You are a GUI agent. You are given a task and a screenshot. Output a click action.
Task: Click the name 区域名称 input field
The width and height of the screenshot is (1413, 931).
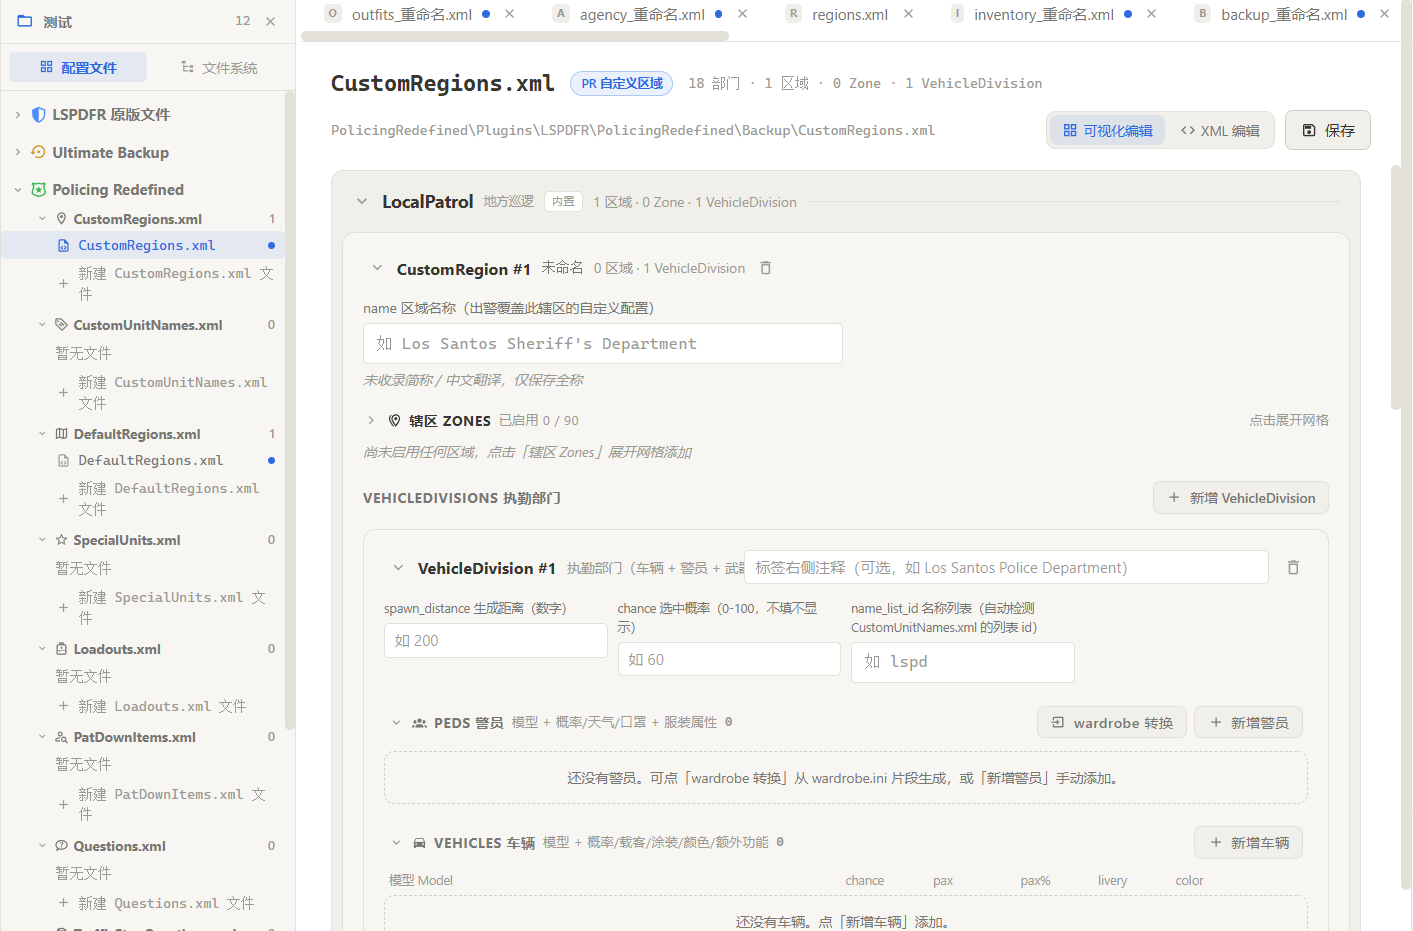603,343
